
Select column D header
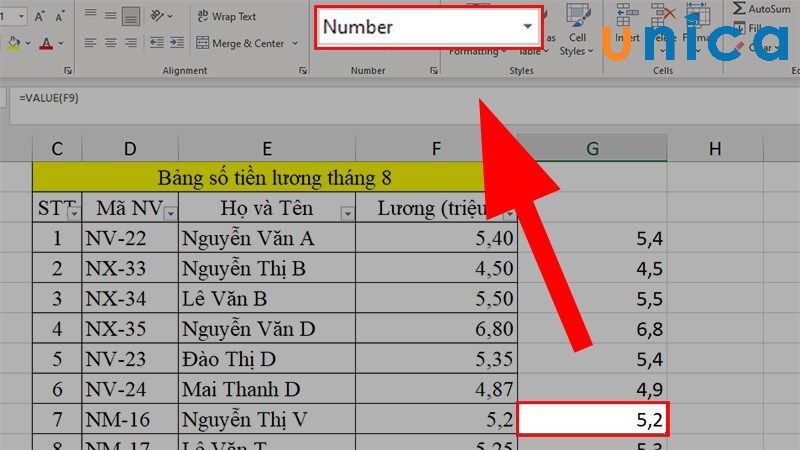click(x=130, y=148)
